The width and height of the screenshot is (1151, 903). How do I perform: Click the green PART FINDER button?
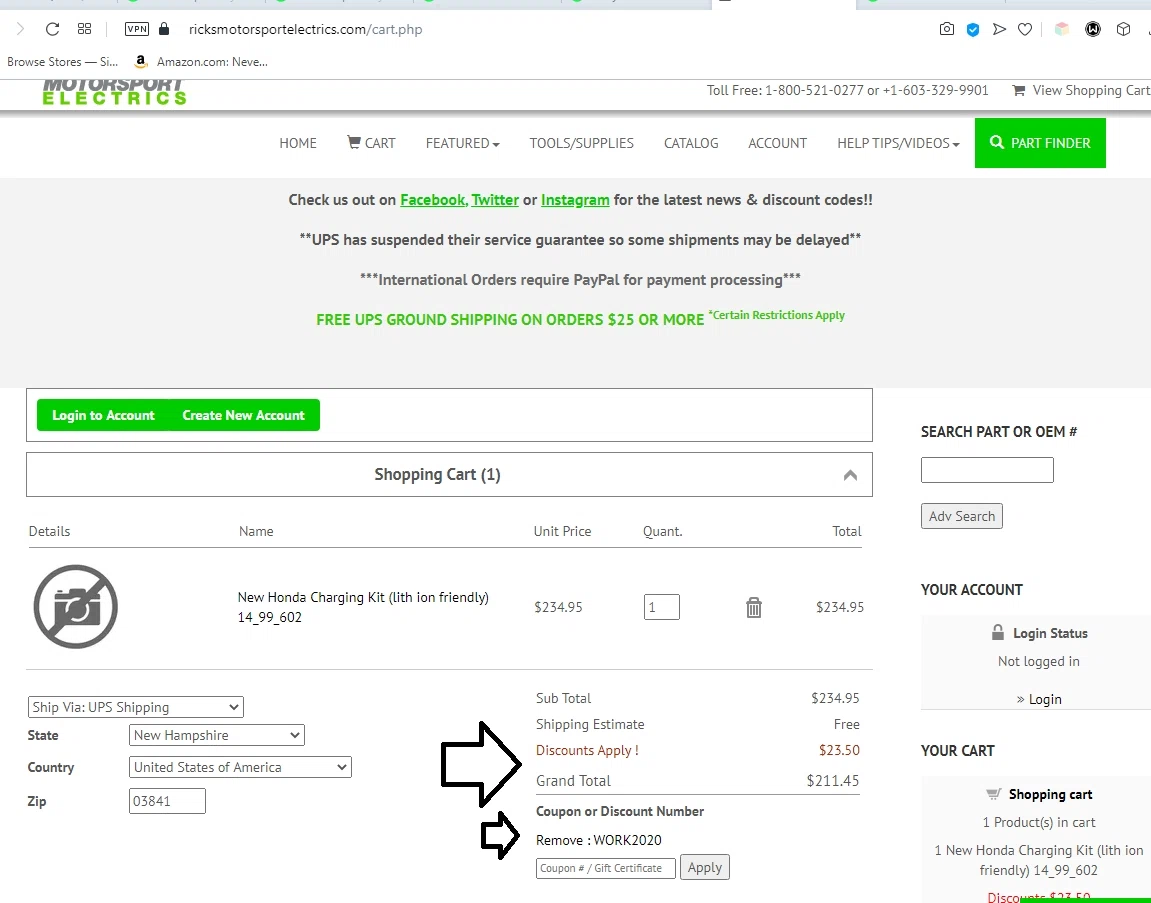coord(1040,143)
